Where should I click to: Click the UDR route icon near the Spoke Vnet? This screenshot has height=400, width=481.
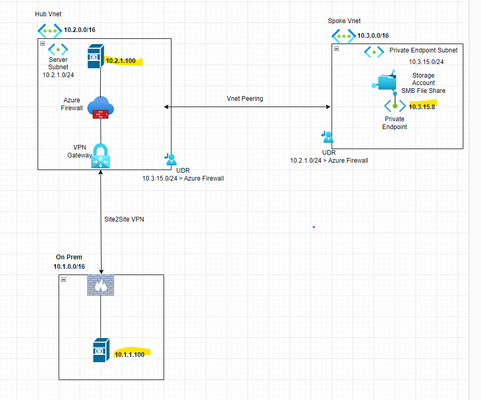pos(327,137)
